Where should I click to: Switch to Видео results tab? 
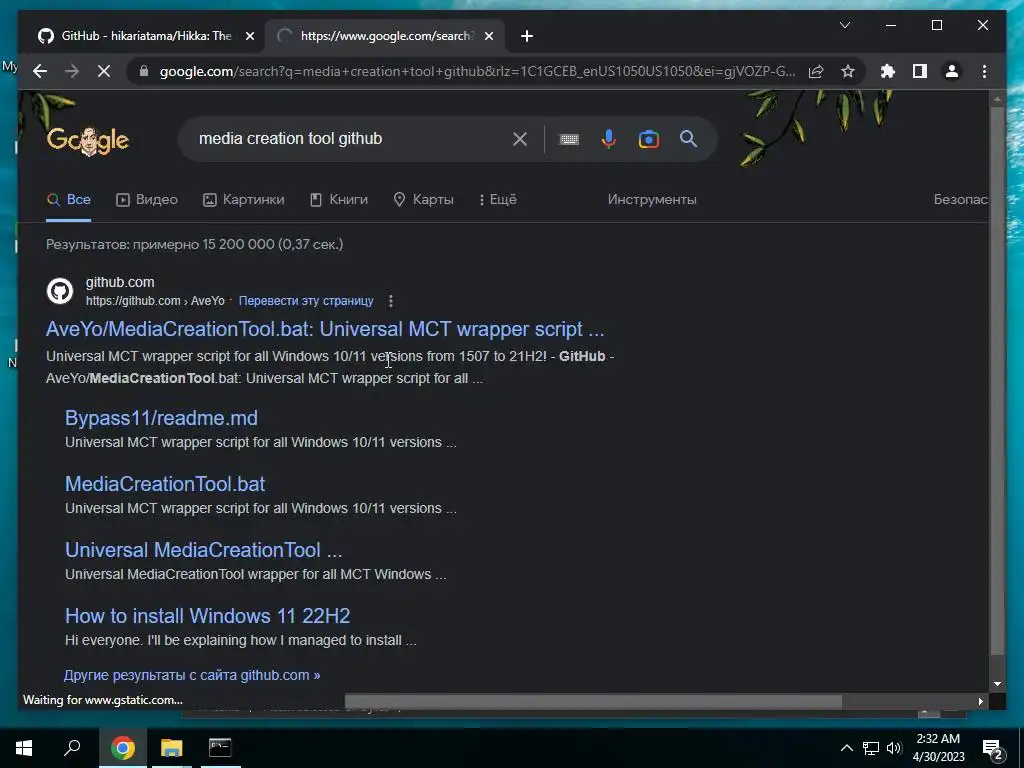click(147, 199)
